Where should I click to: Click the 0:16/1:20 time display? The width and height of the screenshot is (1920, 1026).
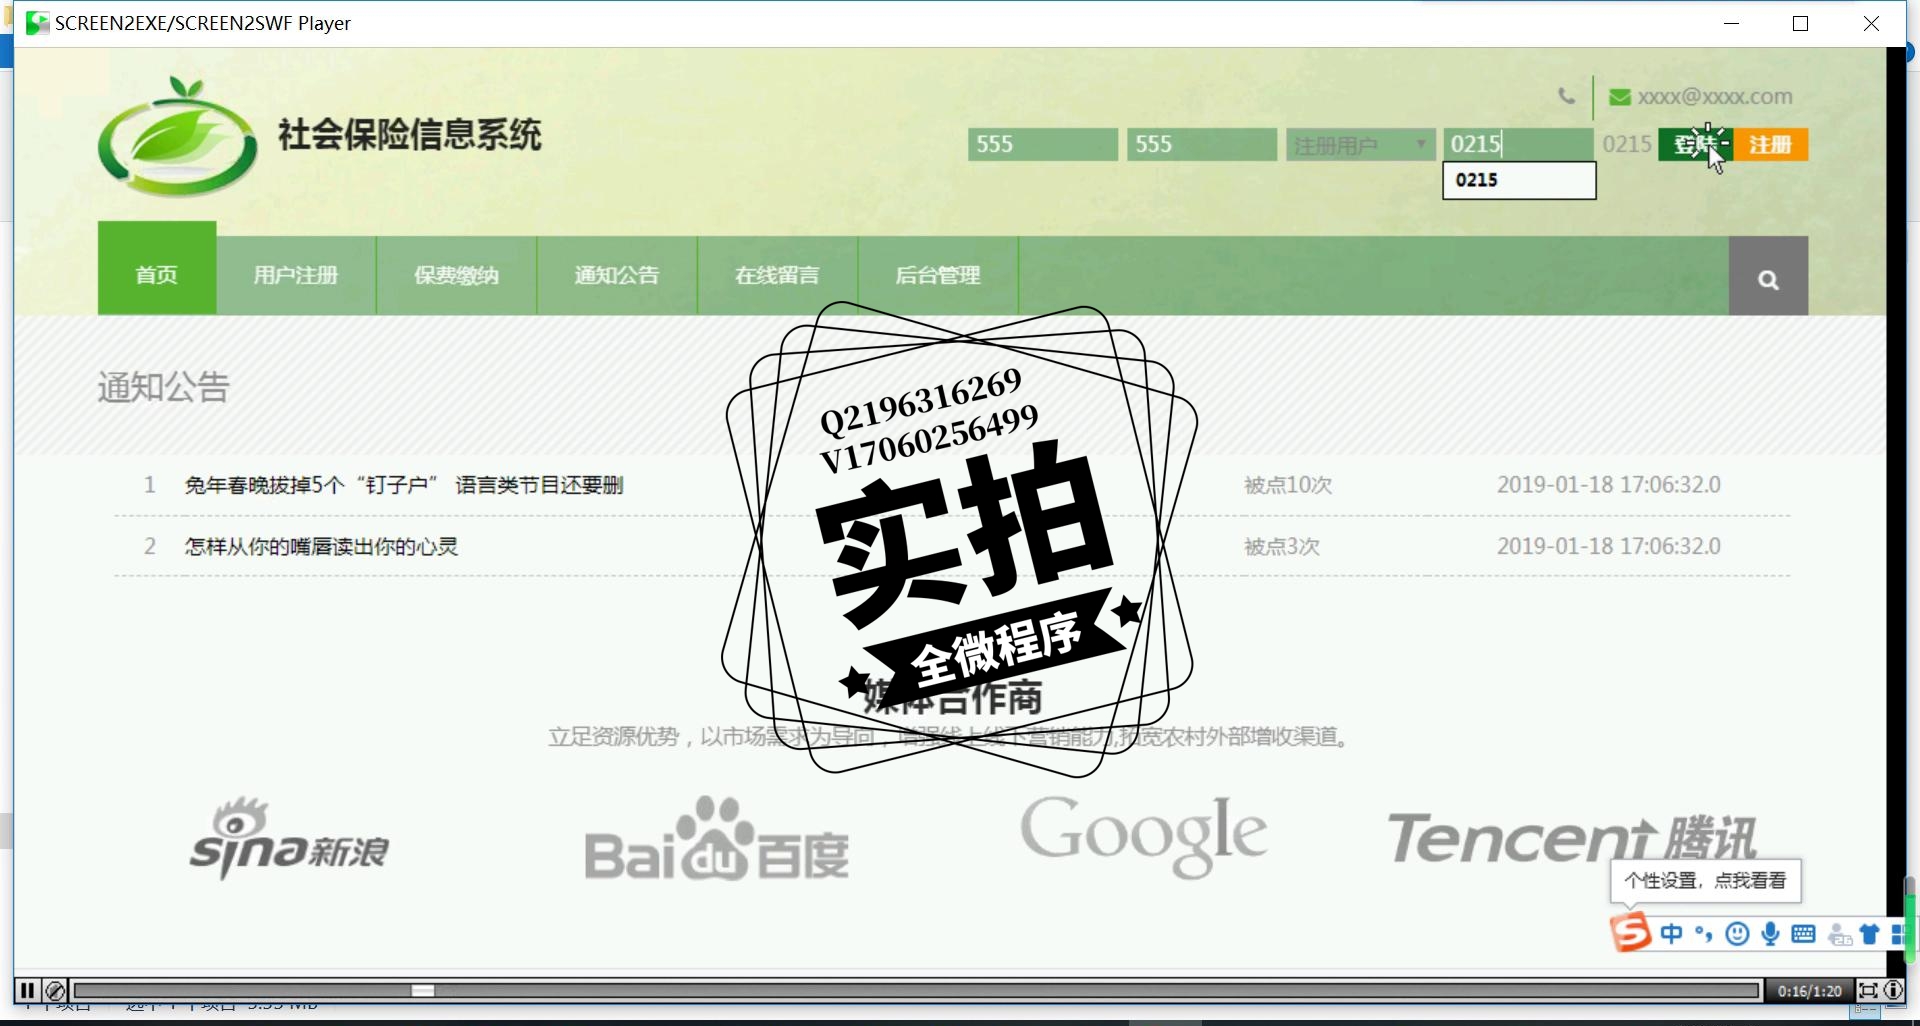click(x=1809, y=991)
